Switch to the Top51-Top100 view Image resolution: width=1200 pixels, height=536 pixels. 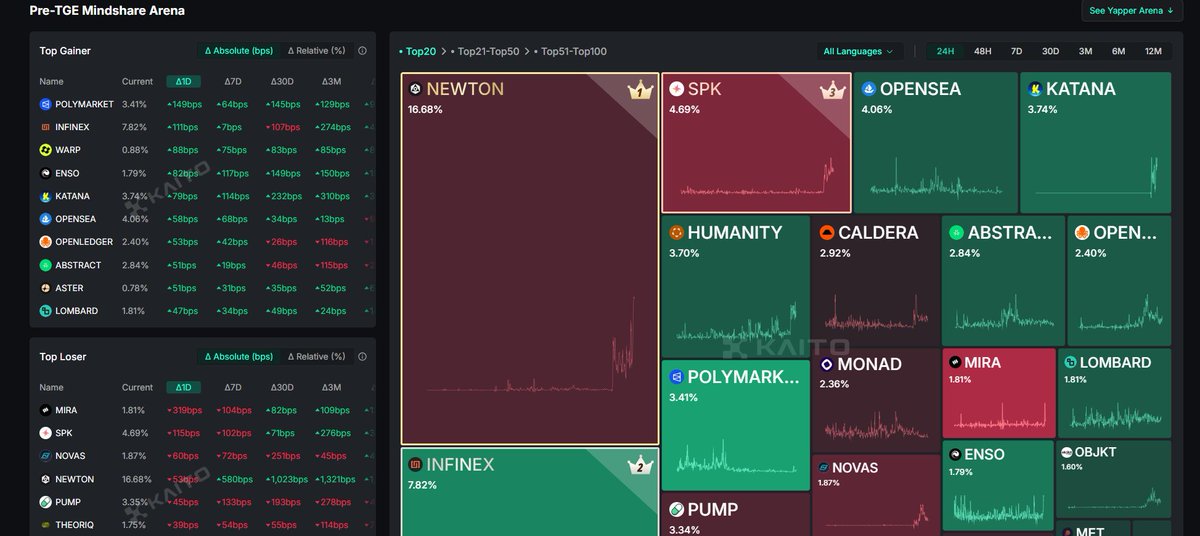[x=571, y=51]
